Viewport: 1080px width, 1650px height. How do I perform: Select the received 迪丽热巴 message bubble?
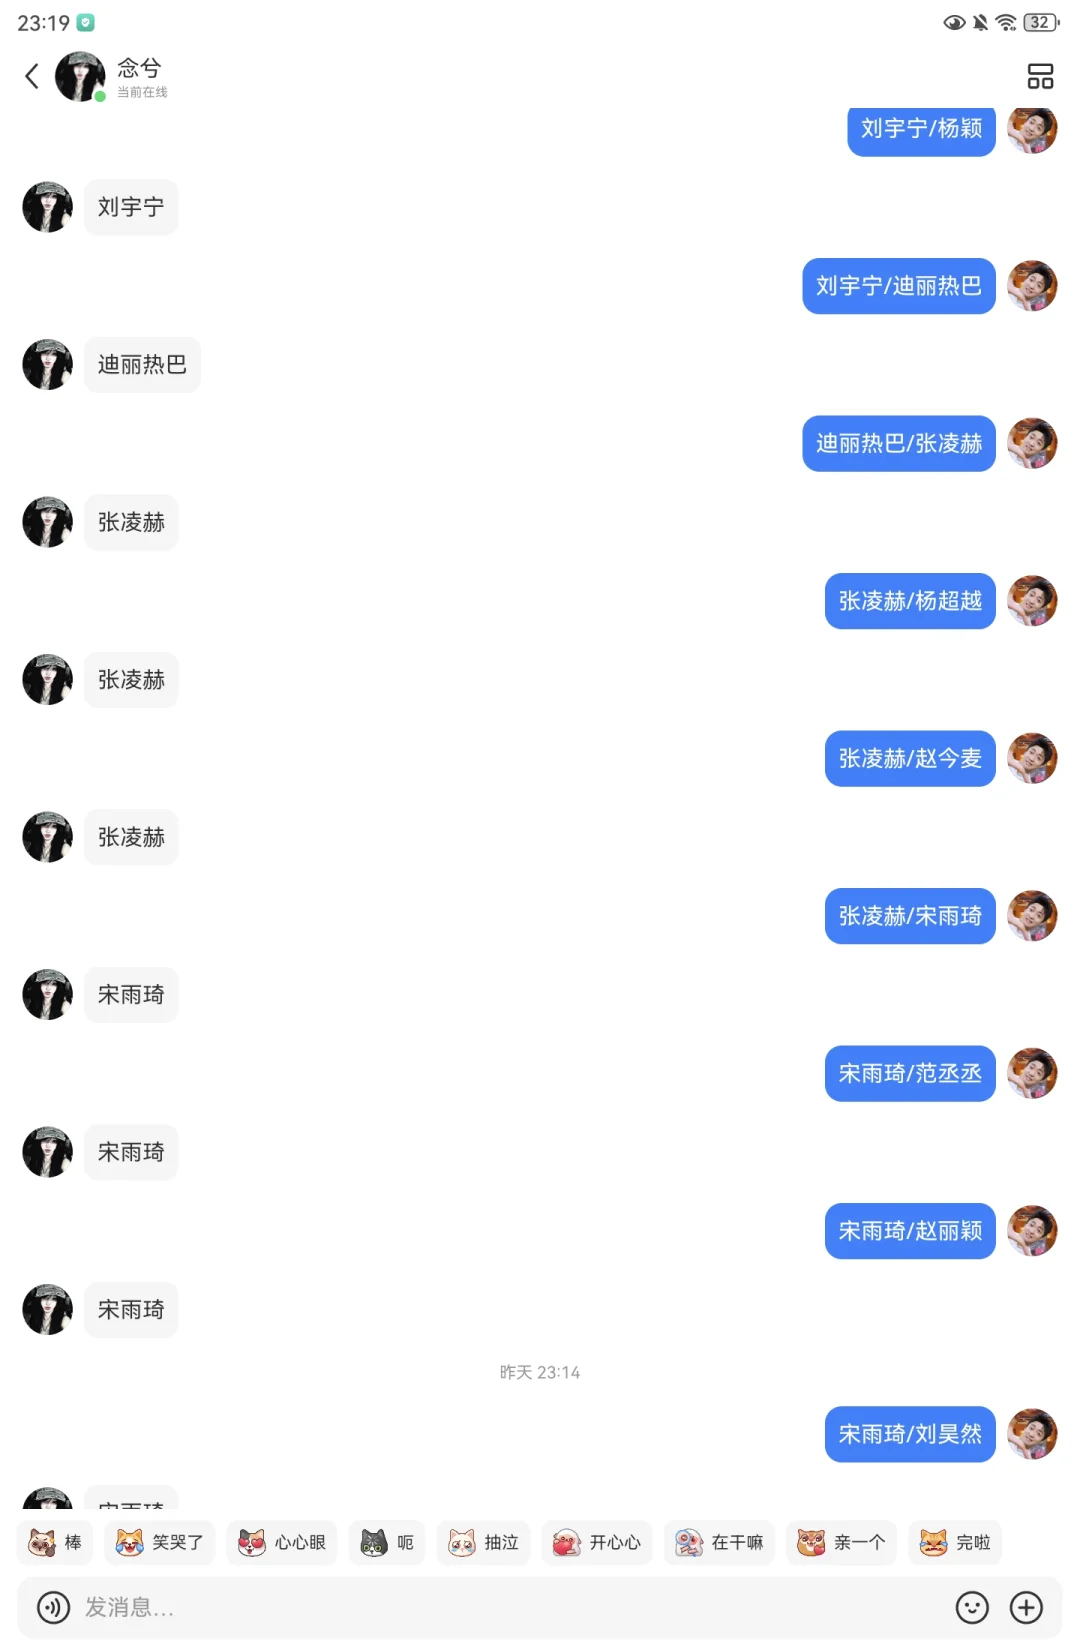point(142,365)
